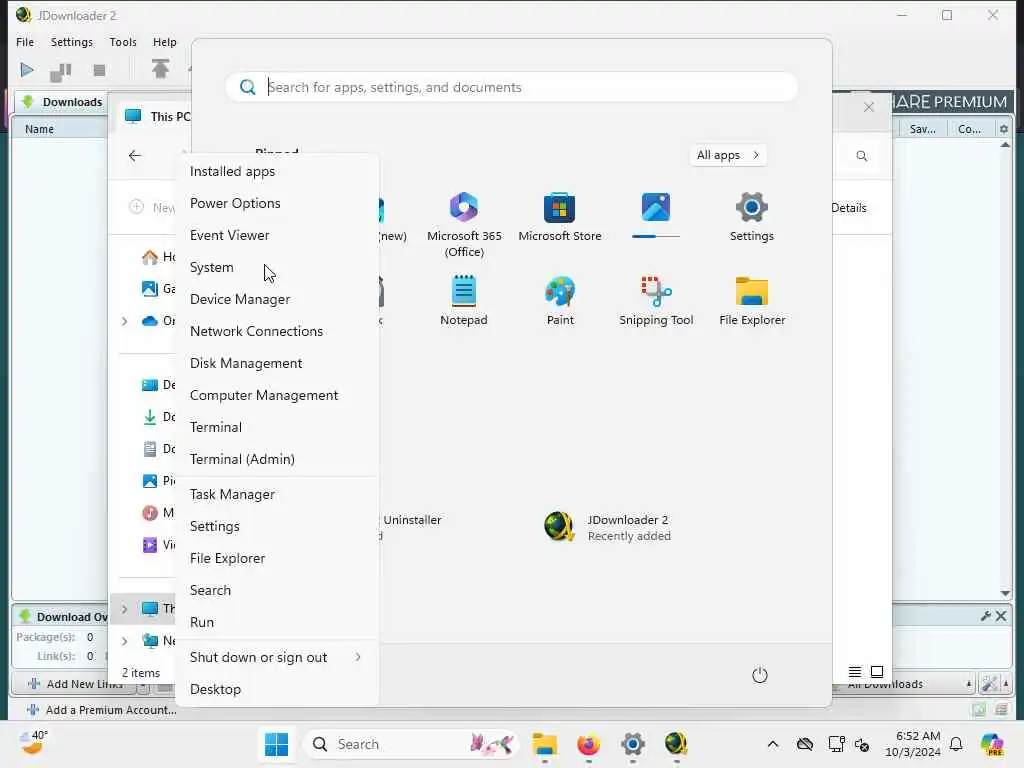Open JDownloader icon on the taskbar

(676, 744)
